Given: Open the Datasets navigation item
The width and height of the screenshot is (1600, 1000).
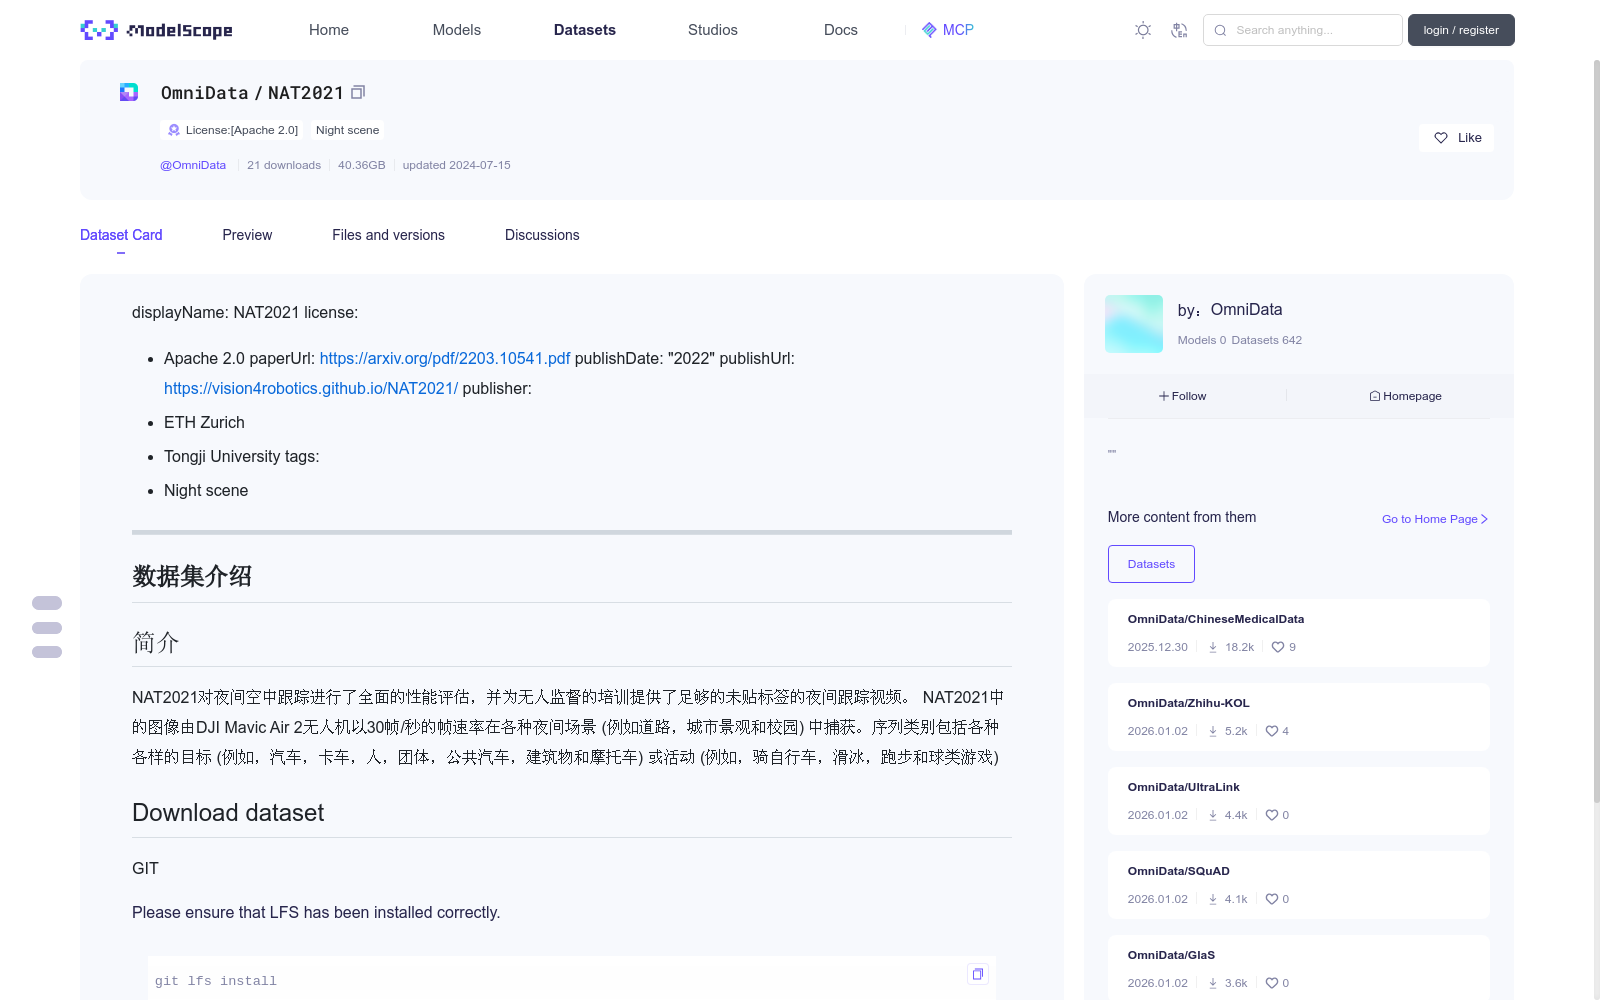Looking at the screenshot, I should click(x=585, y=30).
